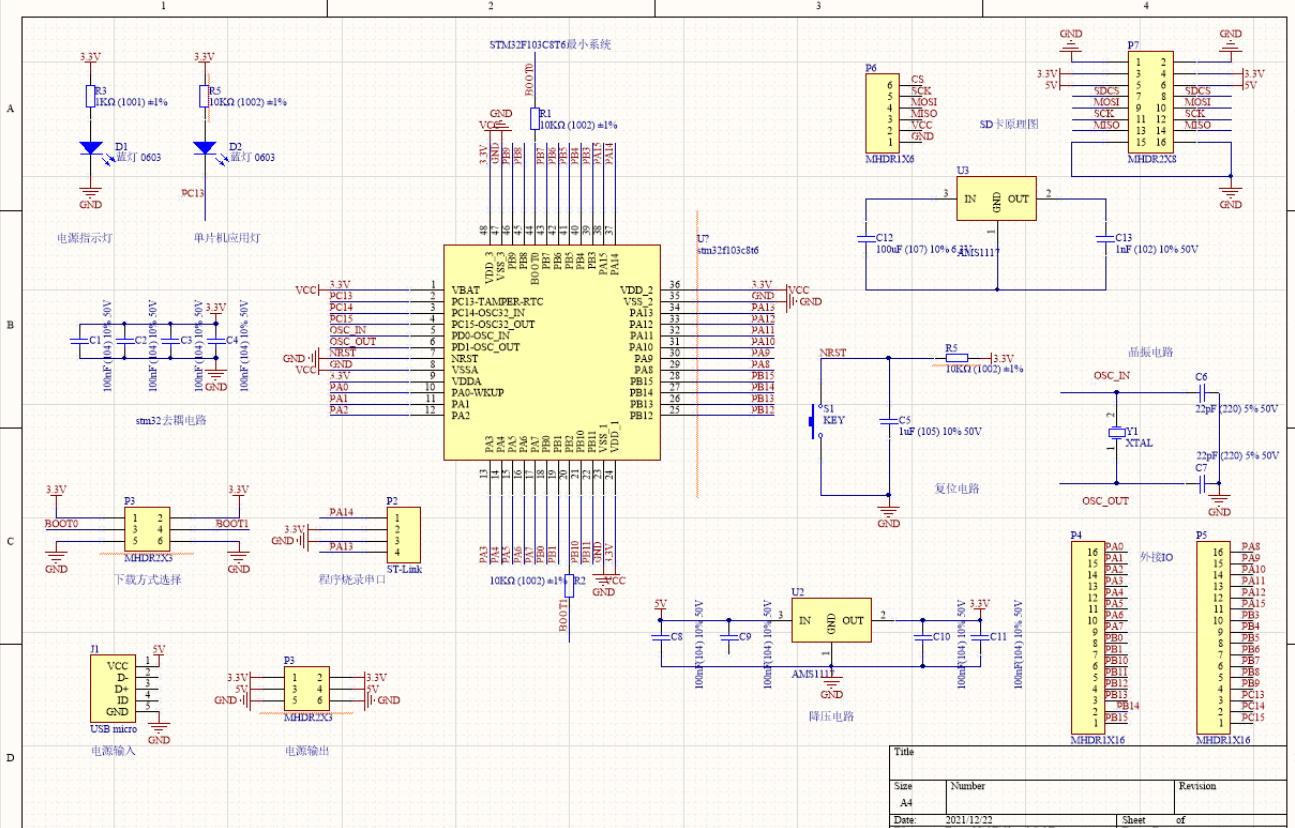The image size is (1295, 828).
Task: Select decoupling capacitor C1
Action: click(80, 341)
